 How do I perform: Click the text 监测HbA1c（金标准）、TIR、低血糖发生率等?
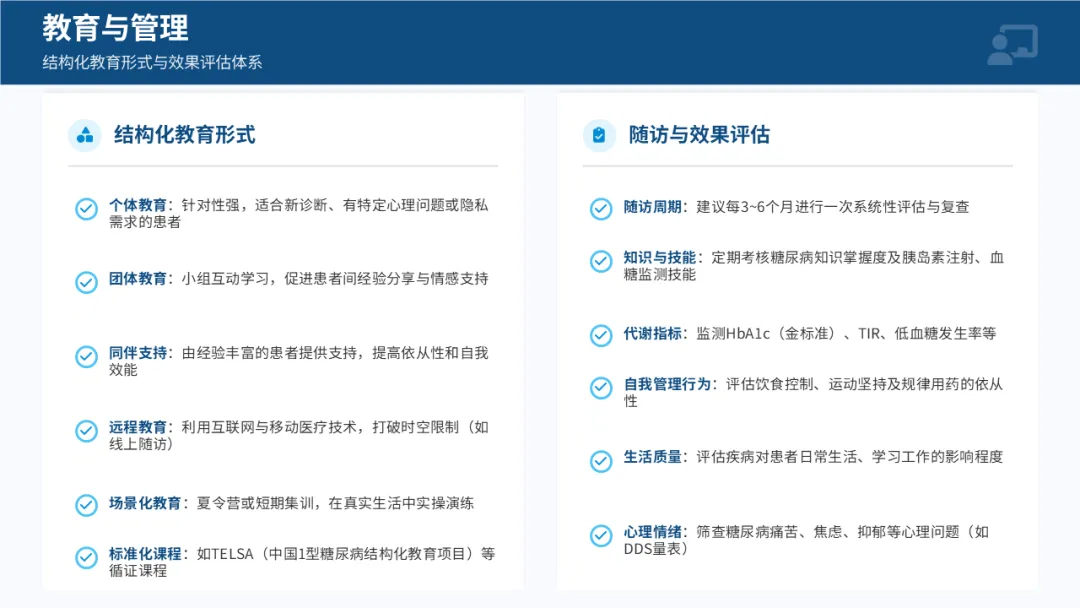pos(846,334)
